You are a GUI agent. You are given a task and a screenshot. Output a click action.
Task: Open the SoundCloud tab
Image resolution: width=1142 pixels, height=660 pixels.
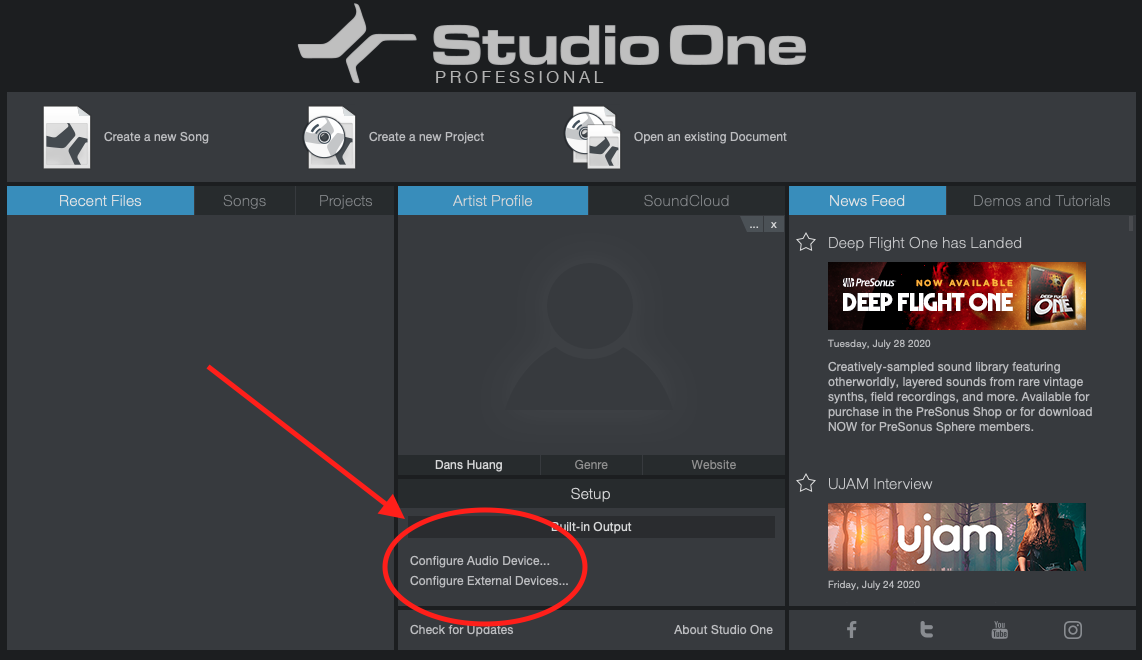pyautogui.click(x=688, y=200)
